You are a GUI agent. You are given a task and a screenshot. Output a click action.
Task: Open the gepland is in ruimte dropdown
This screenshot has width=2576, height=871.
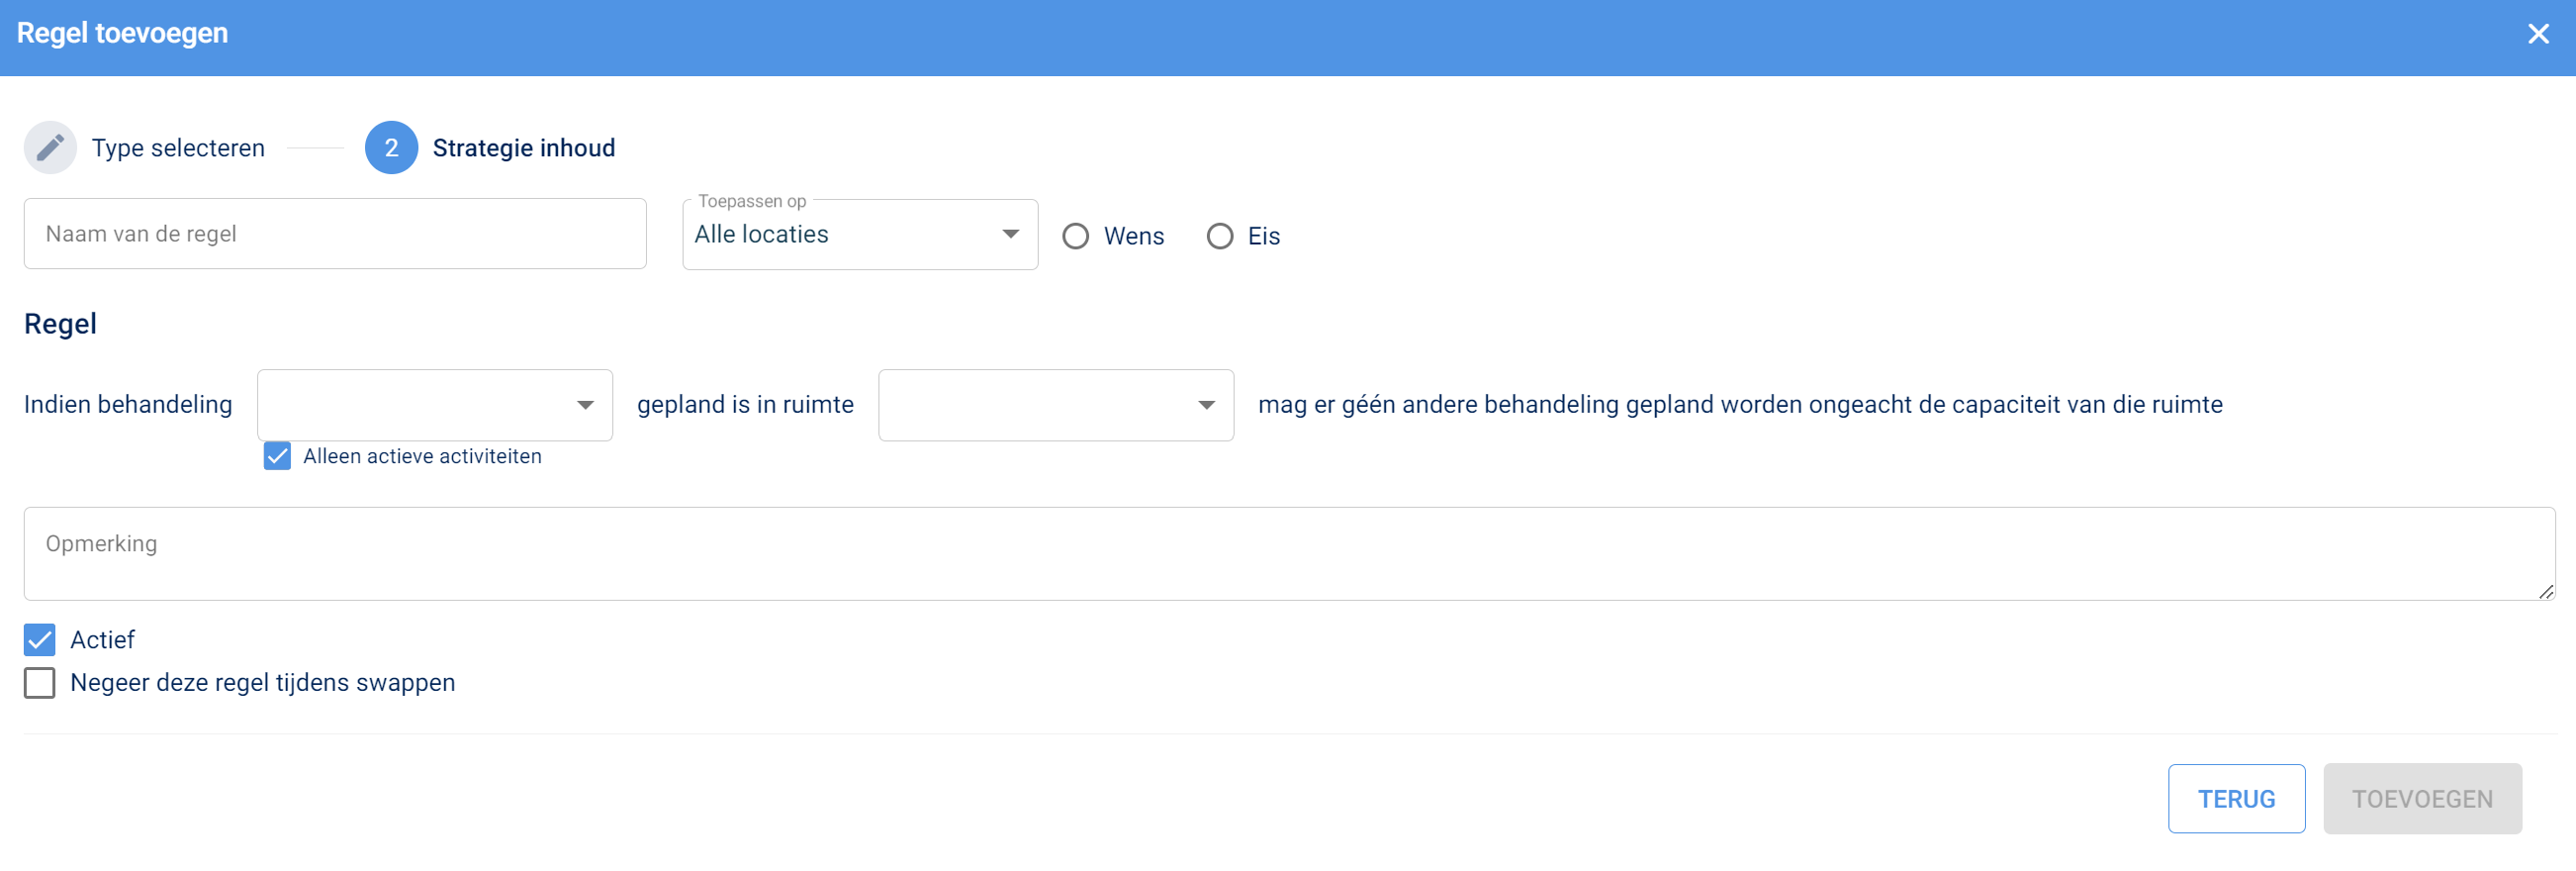coord(1056,405)
